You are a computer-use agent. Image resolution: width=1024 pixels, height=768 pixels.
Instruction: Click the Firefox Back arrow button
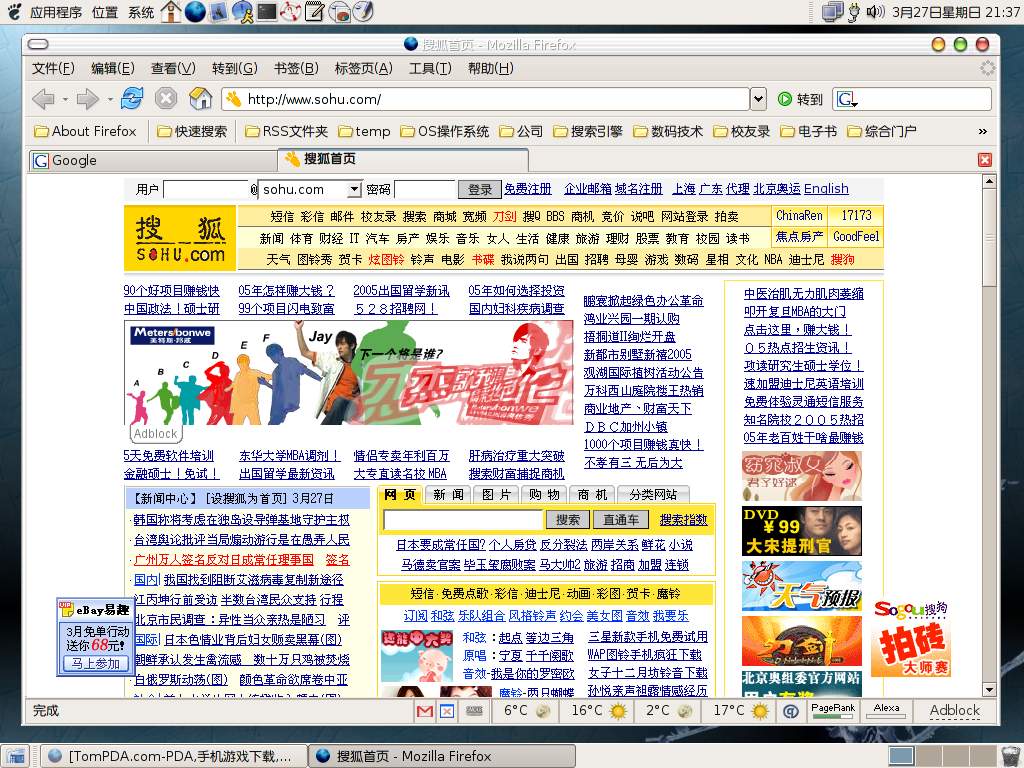point(43,99)
